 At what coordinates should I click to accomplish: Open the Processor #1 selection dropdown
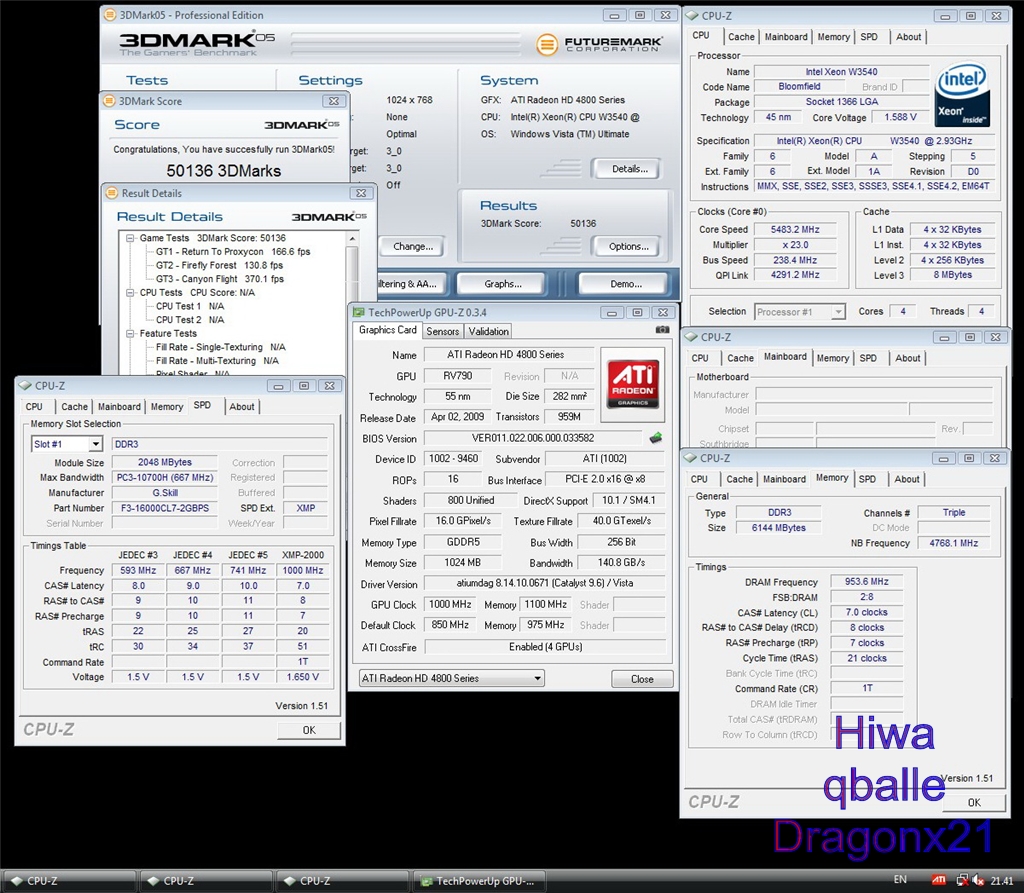tap(838, 312)
